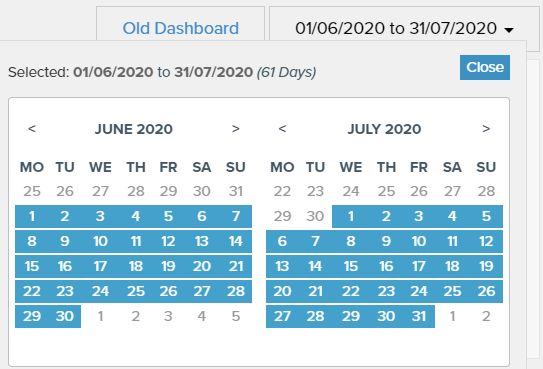Viewport: 543px width, 369px height.
Task: Choose June 1 on the calendar
Action: tap(32, 216)
